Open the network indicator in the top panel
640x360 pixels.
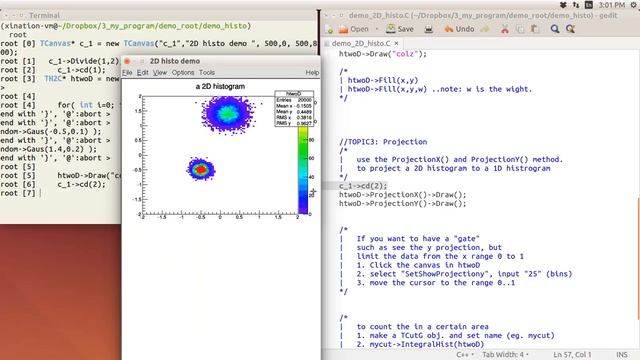(x=576, y=5)
